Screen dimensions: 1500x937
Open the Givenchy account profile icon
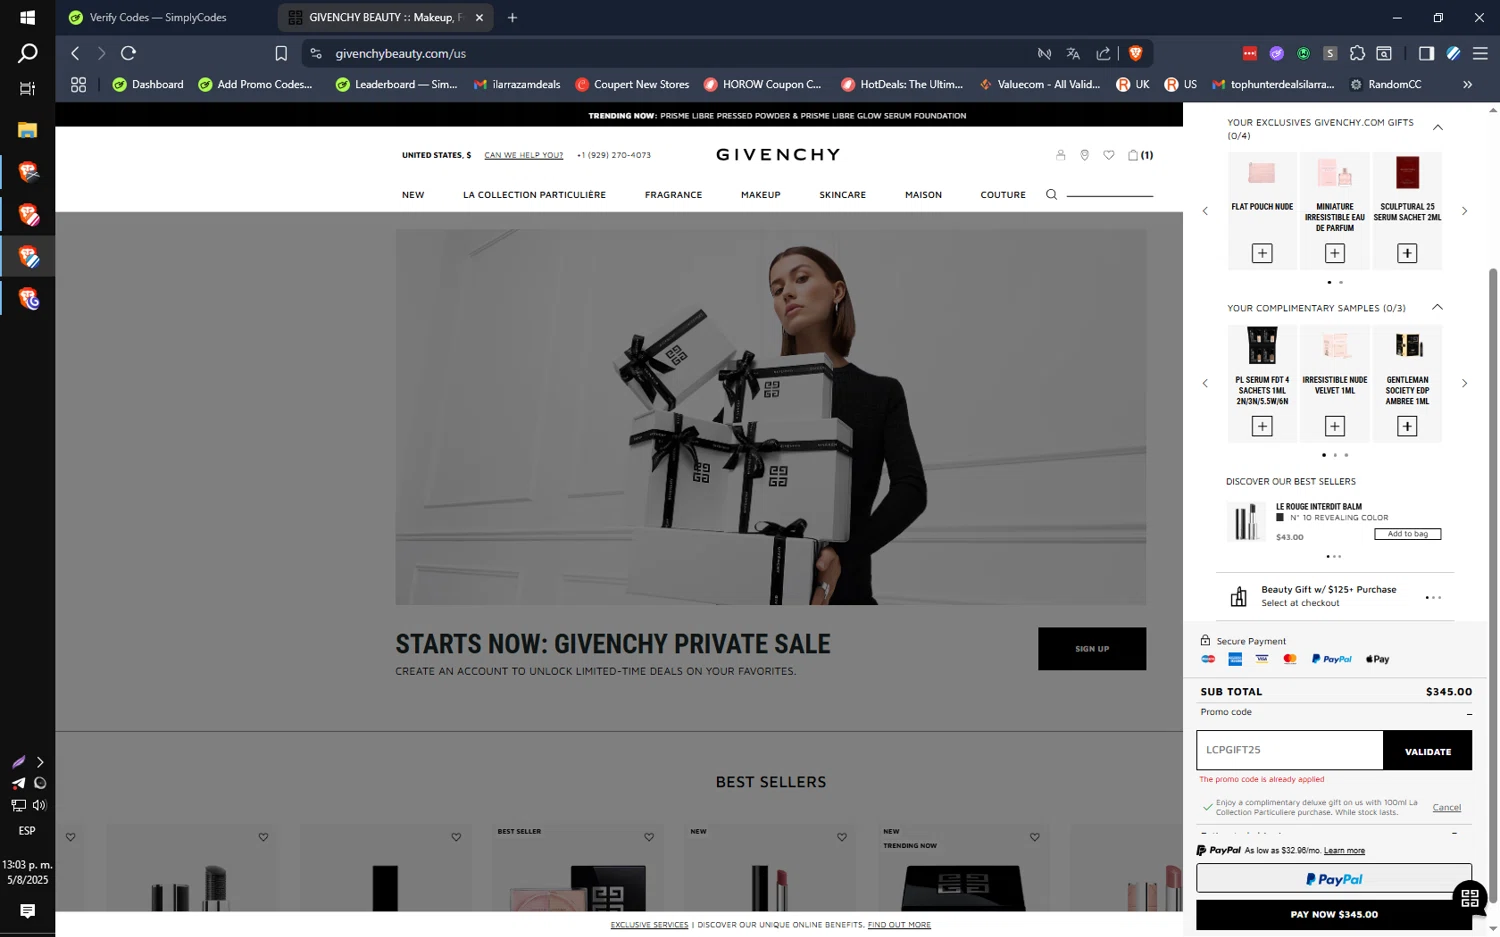[x=1060, y=155]
